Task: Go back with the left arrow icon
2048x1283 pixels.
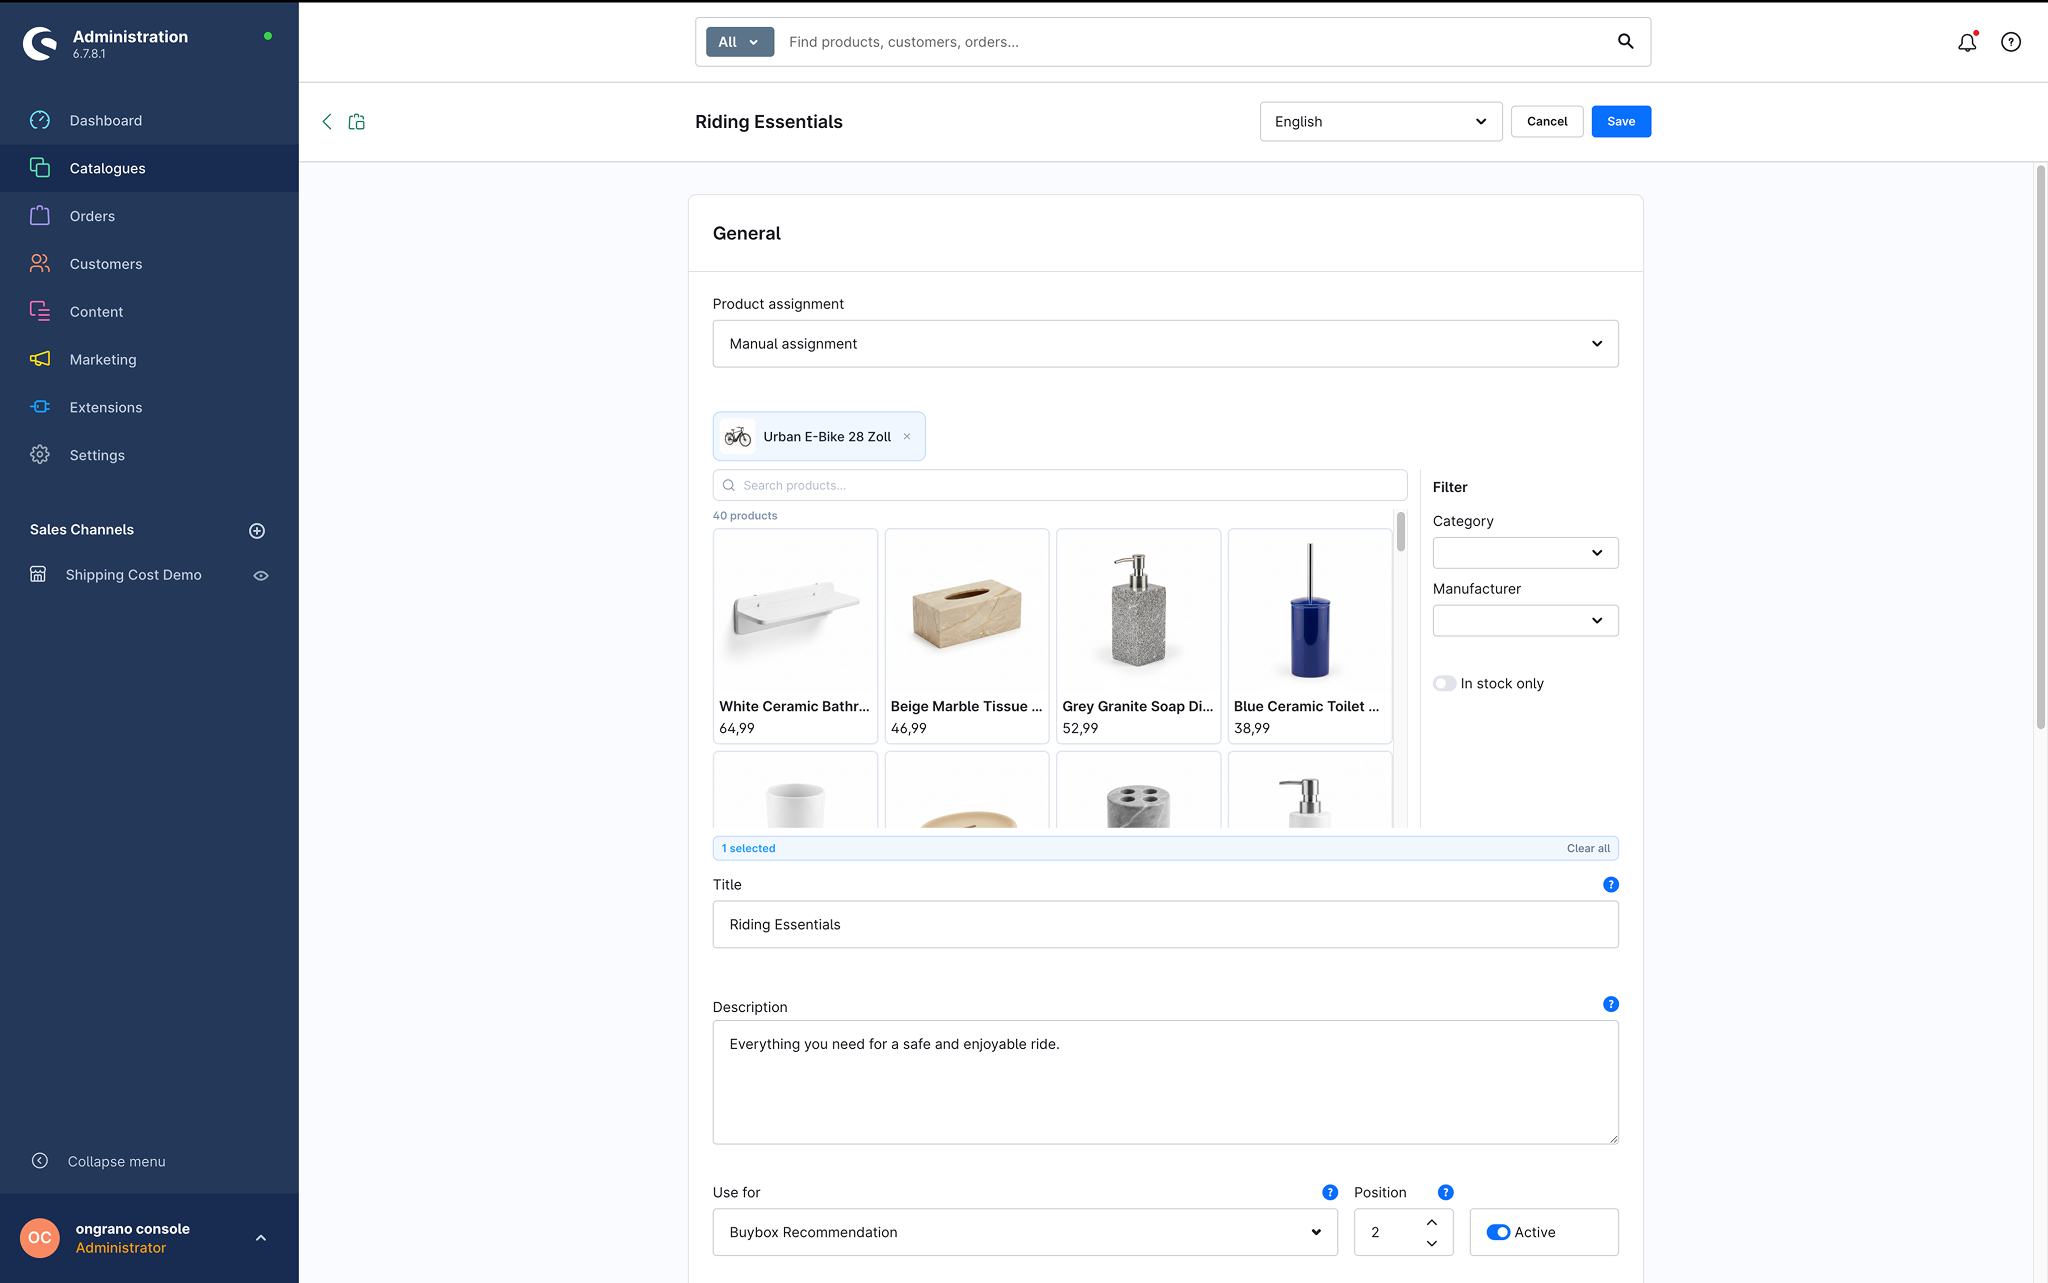Action: tap(327, 122)
